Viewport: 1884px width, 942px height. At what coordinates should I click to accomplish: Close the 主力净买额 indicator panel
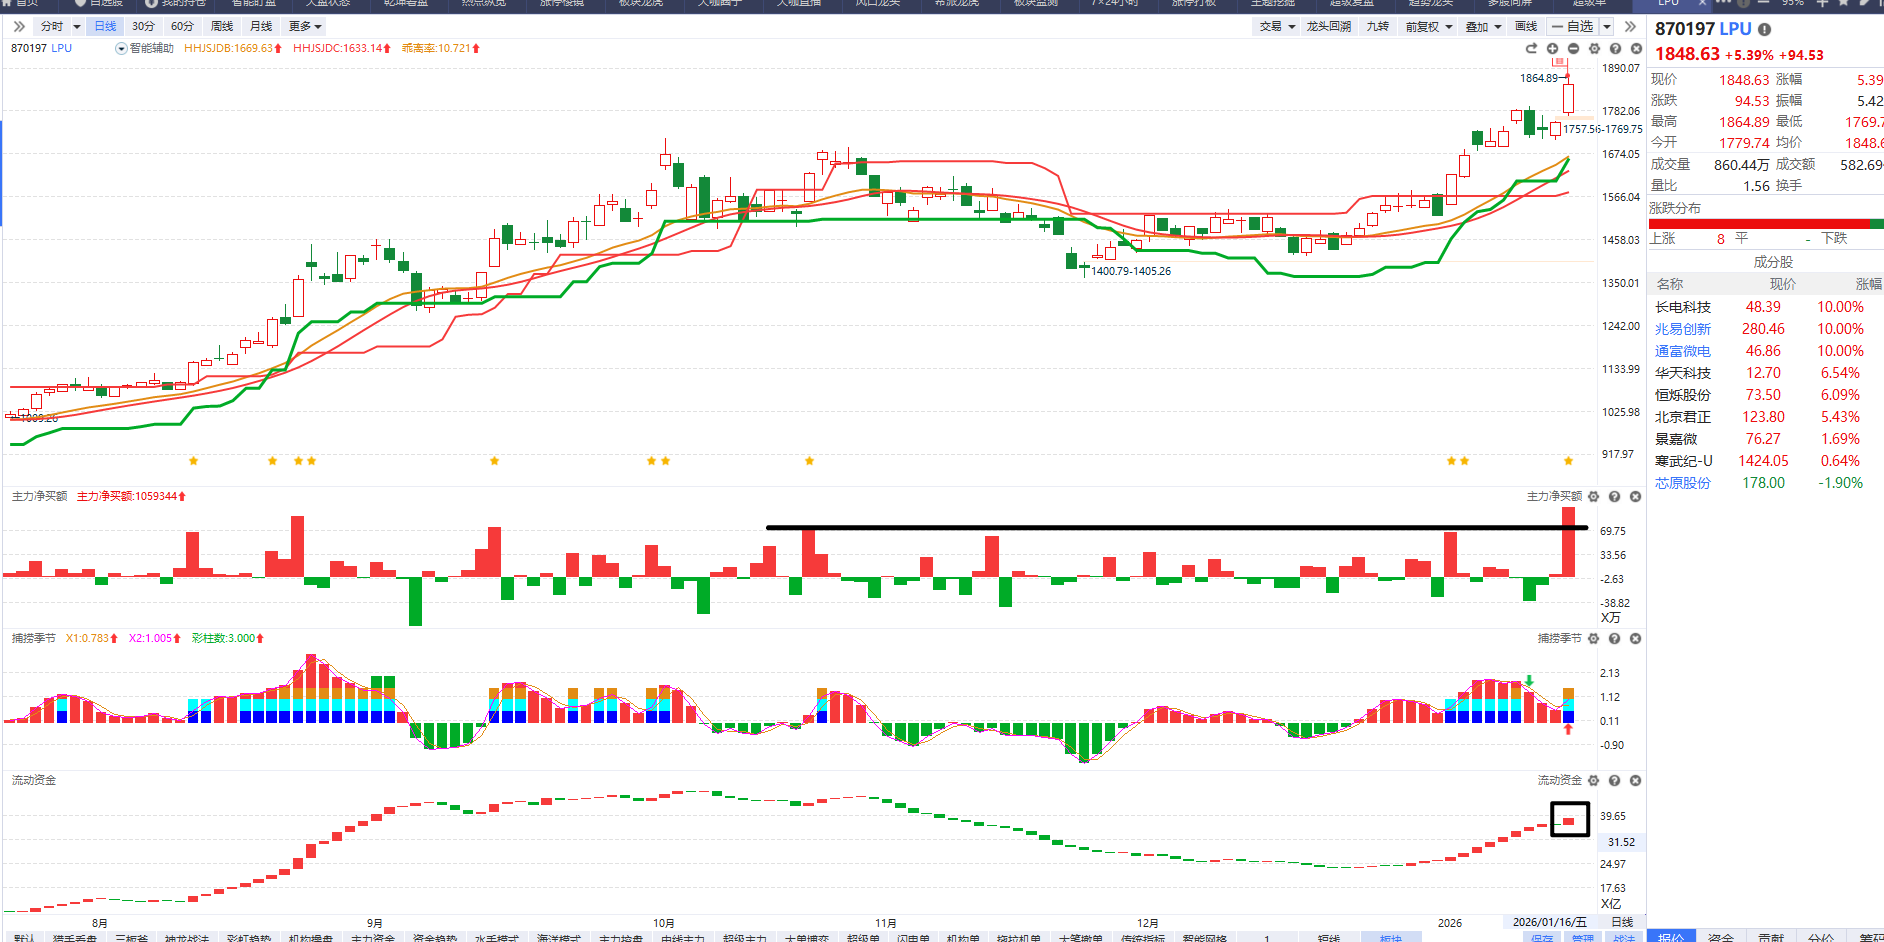click(x=1635, y=496)
